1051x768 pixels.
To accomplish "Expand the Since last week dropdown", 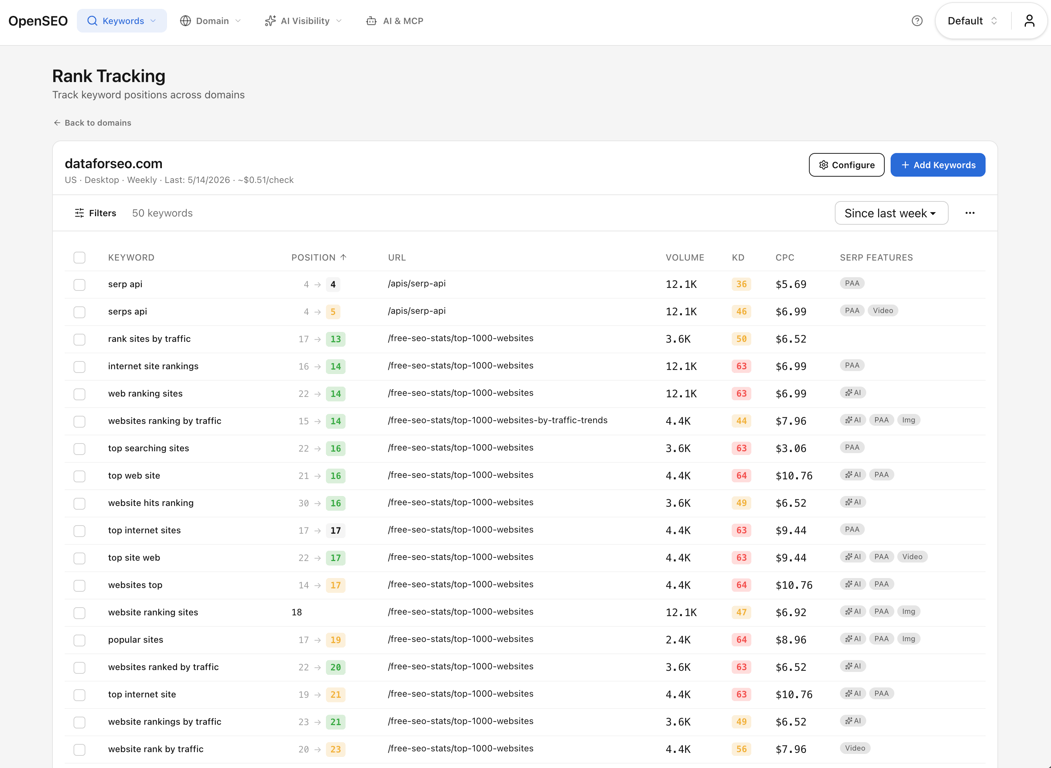I will coord(891,213).
